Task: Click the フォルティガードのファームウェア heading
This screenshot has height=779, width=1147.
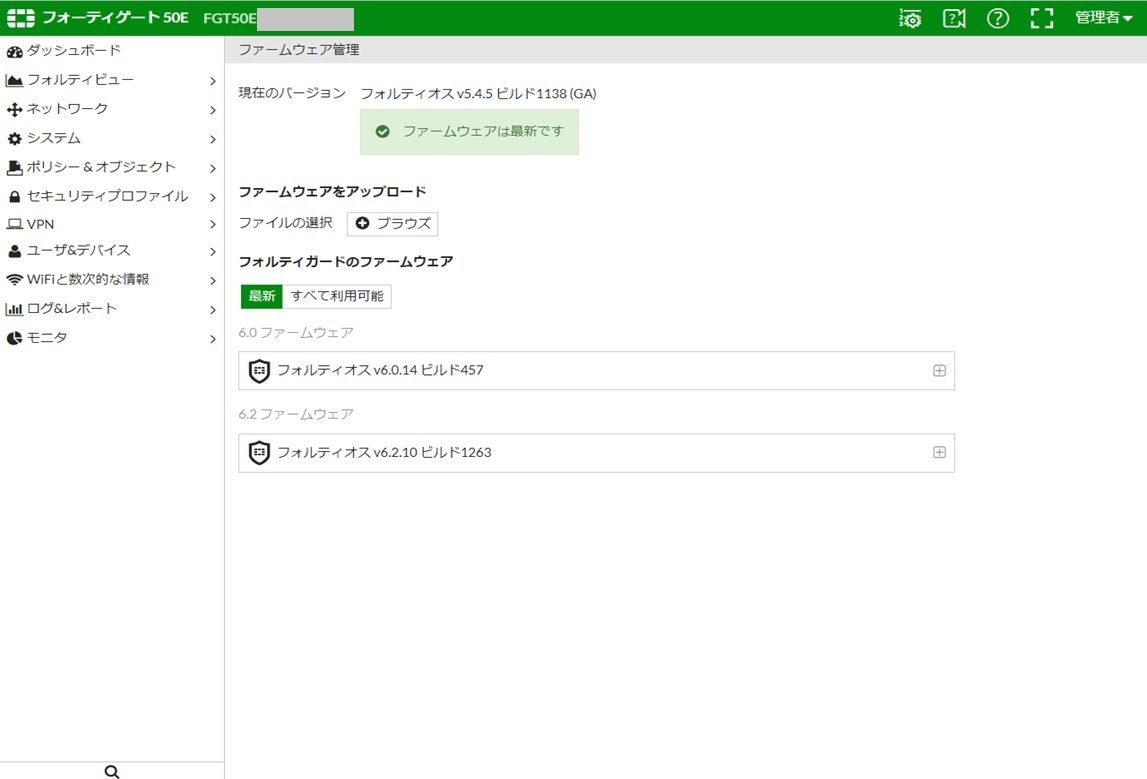Action: click(x=345, y=262)
